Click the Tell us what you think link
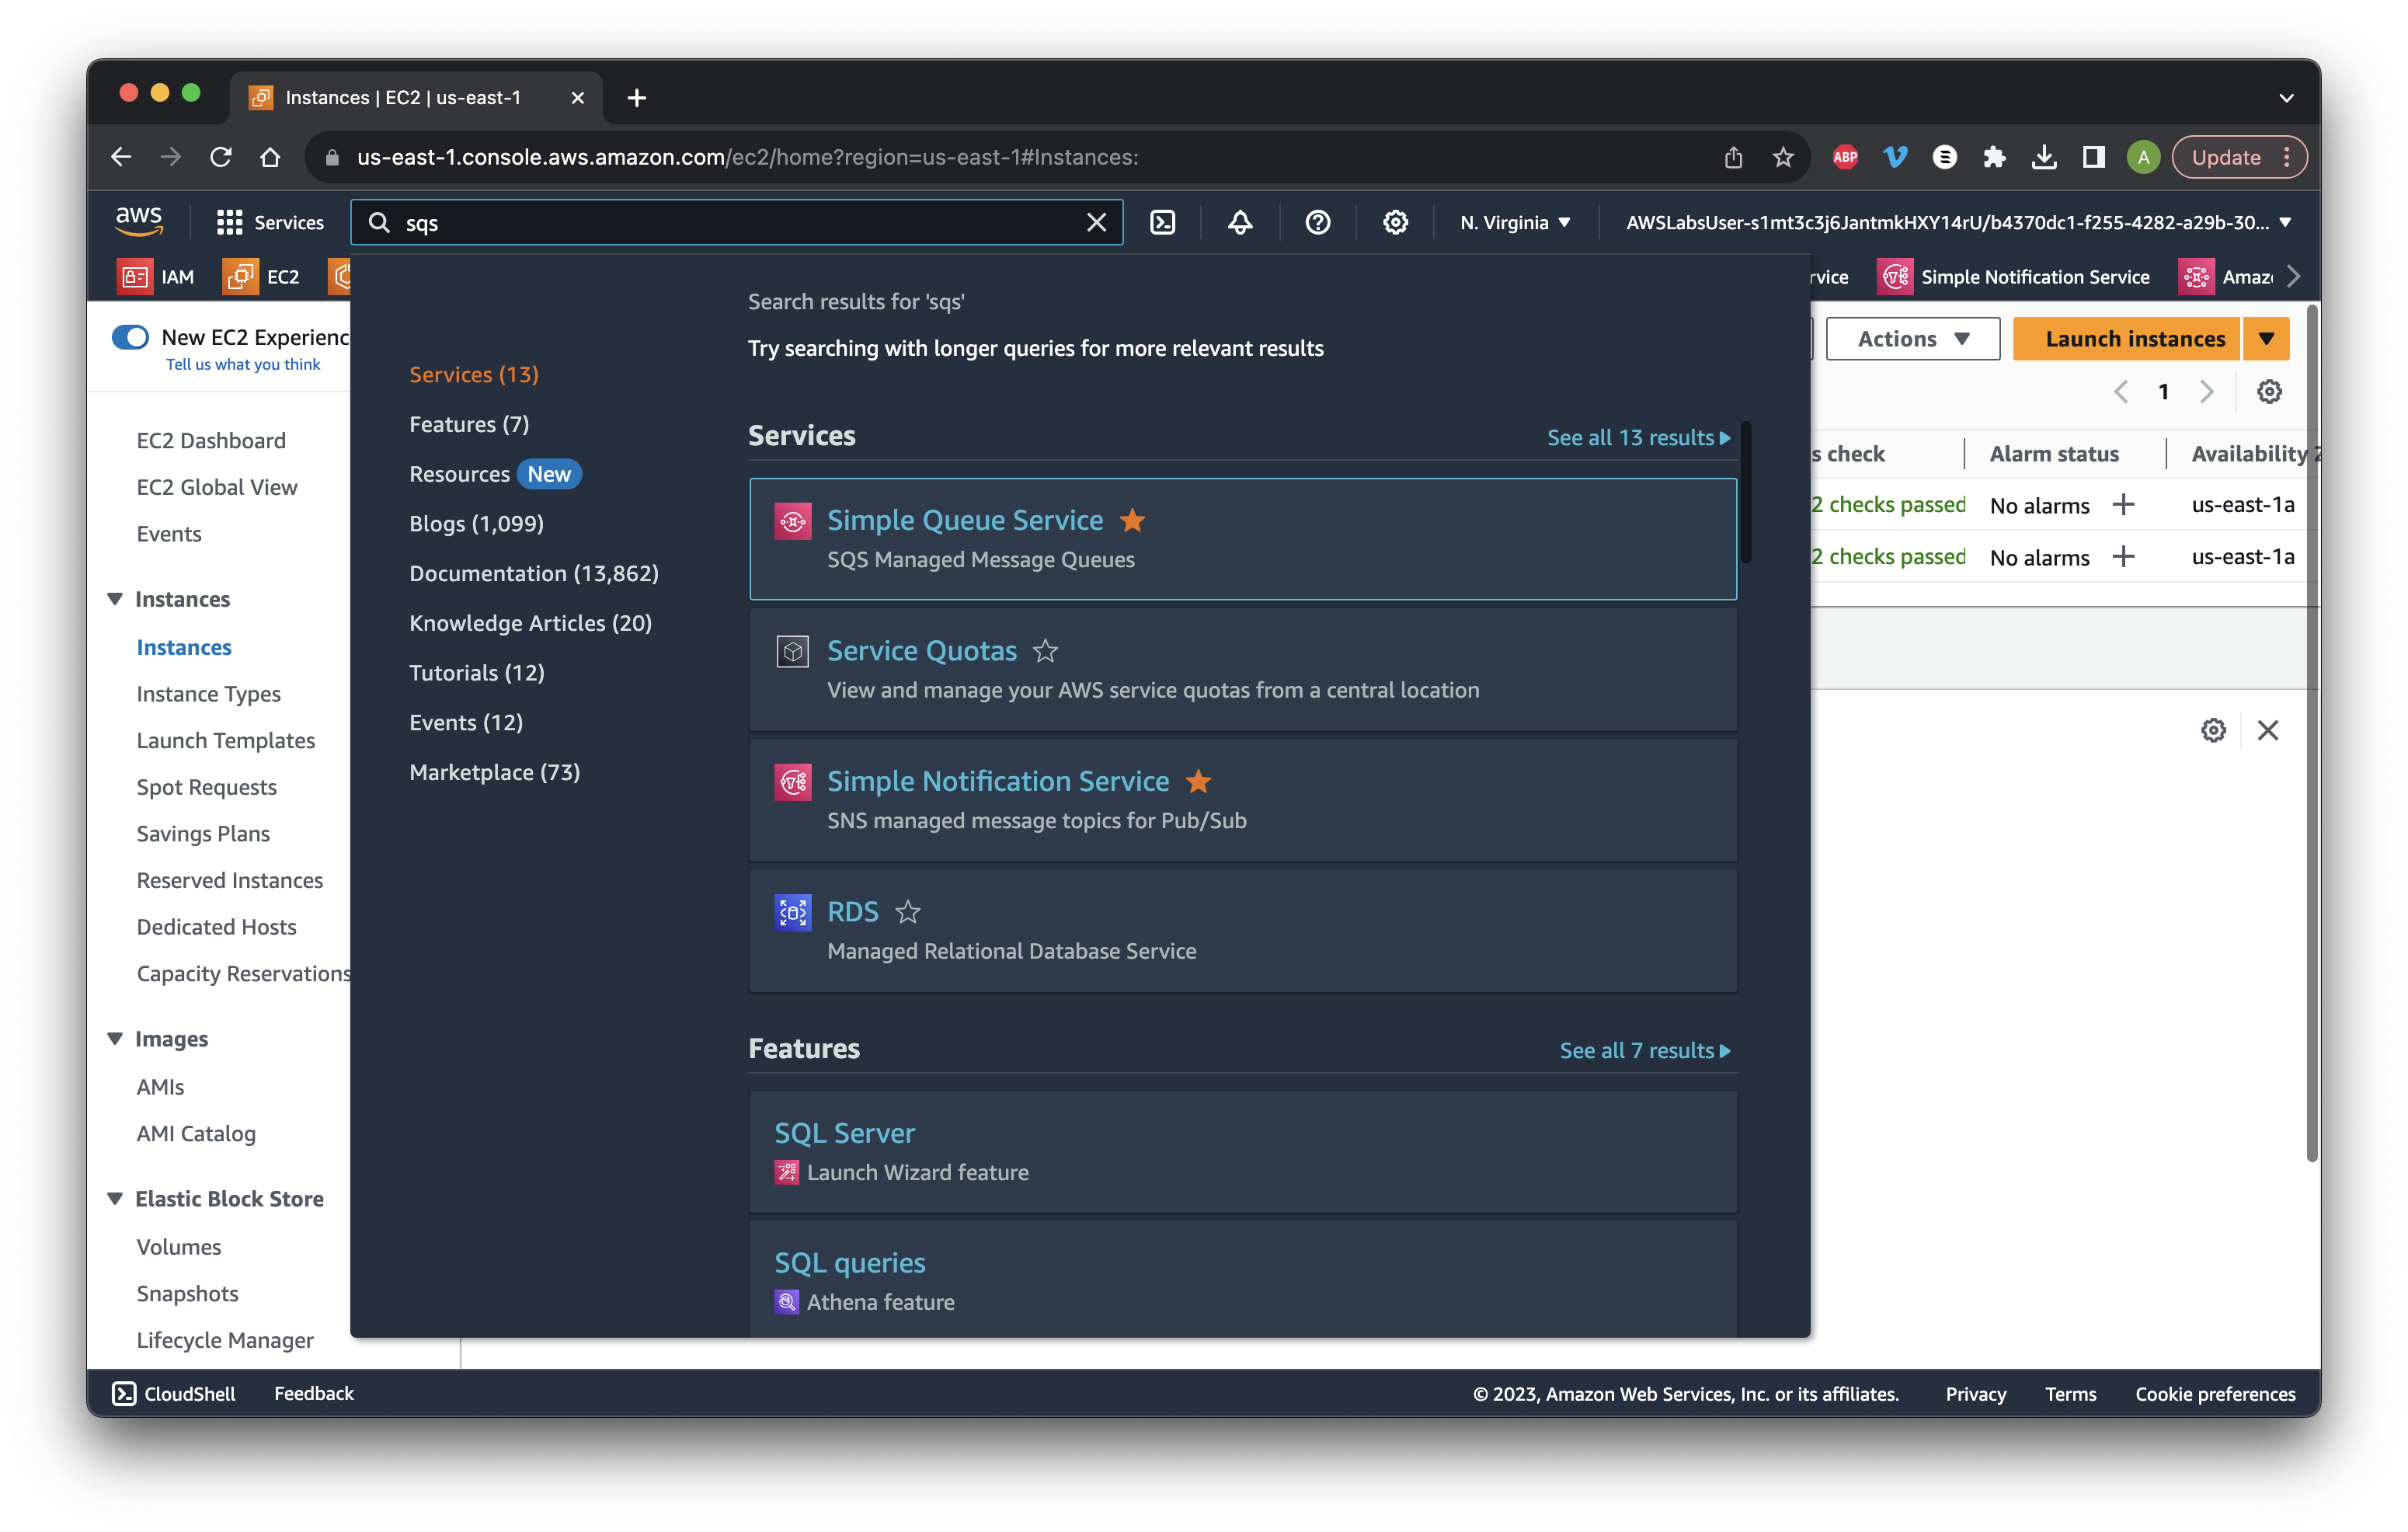The image size is (2408, 1532). point(243,364)
